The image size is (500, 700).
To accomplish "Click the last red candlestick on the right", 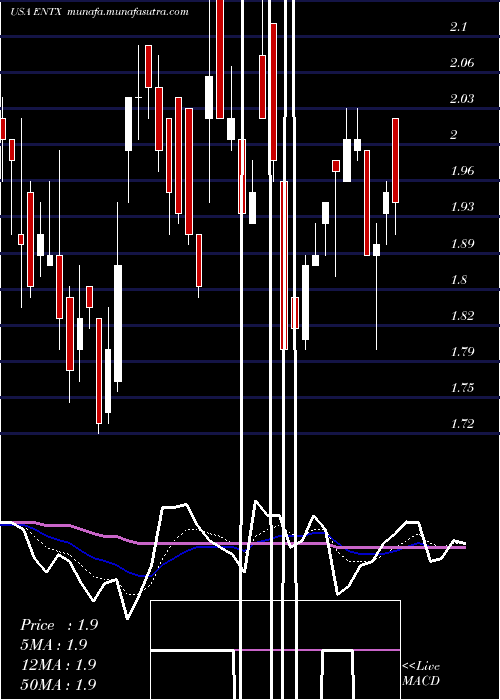I will pos(396,161).
